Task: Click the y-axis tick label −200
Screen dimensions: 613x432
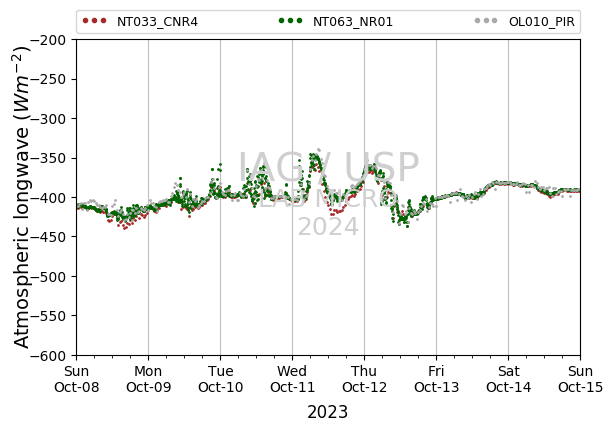Action: (x=50, y=40)
